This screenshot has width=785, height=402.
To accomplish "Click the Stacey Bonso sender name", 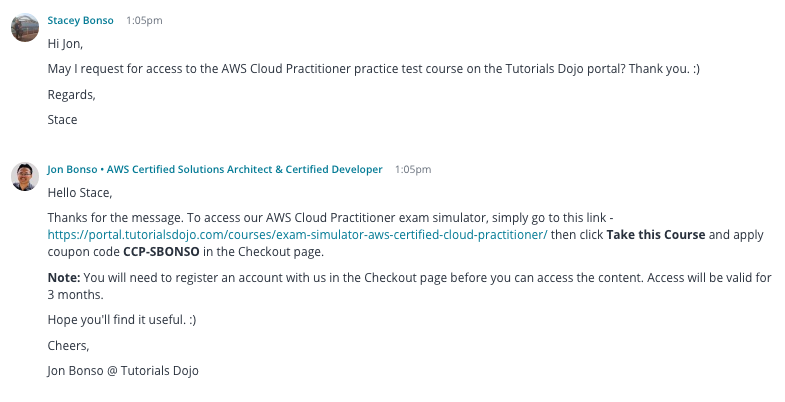I will click(x=80, y=21).
